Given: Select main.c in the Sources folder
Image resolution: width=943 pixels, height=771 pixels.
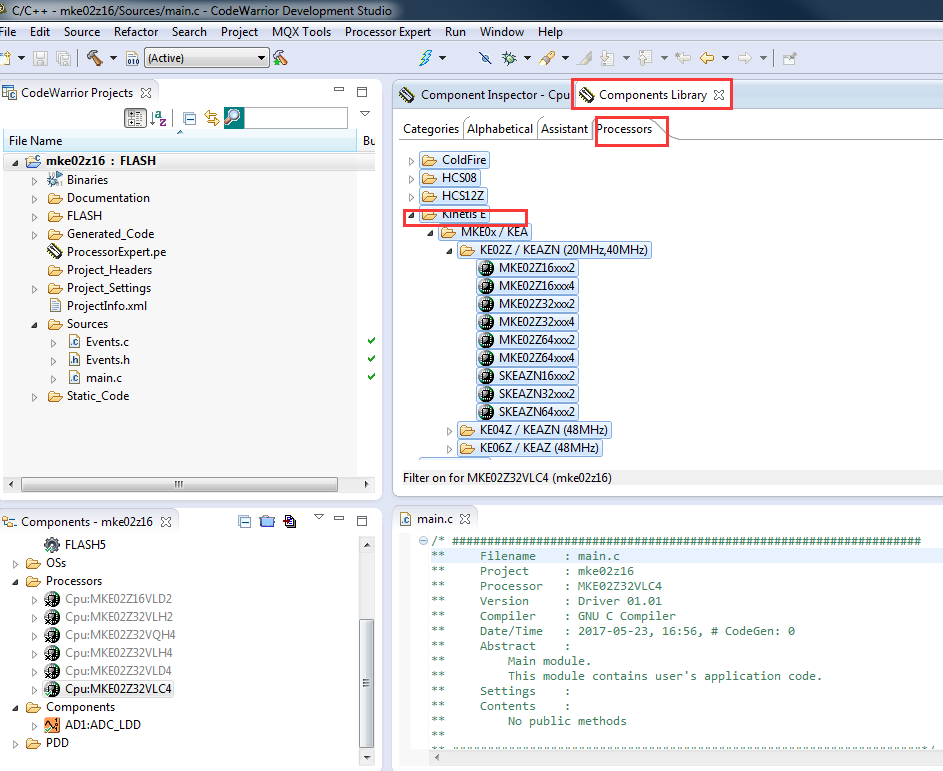Looking at the screenshot, I should point(103,378).
